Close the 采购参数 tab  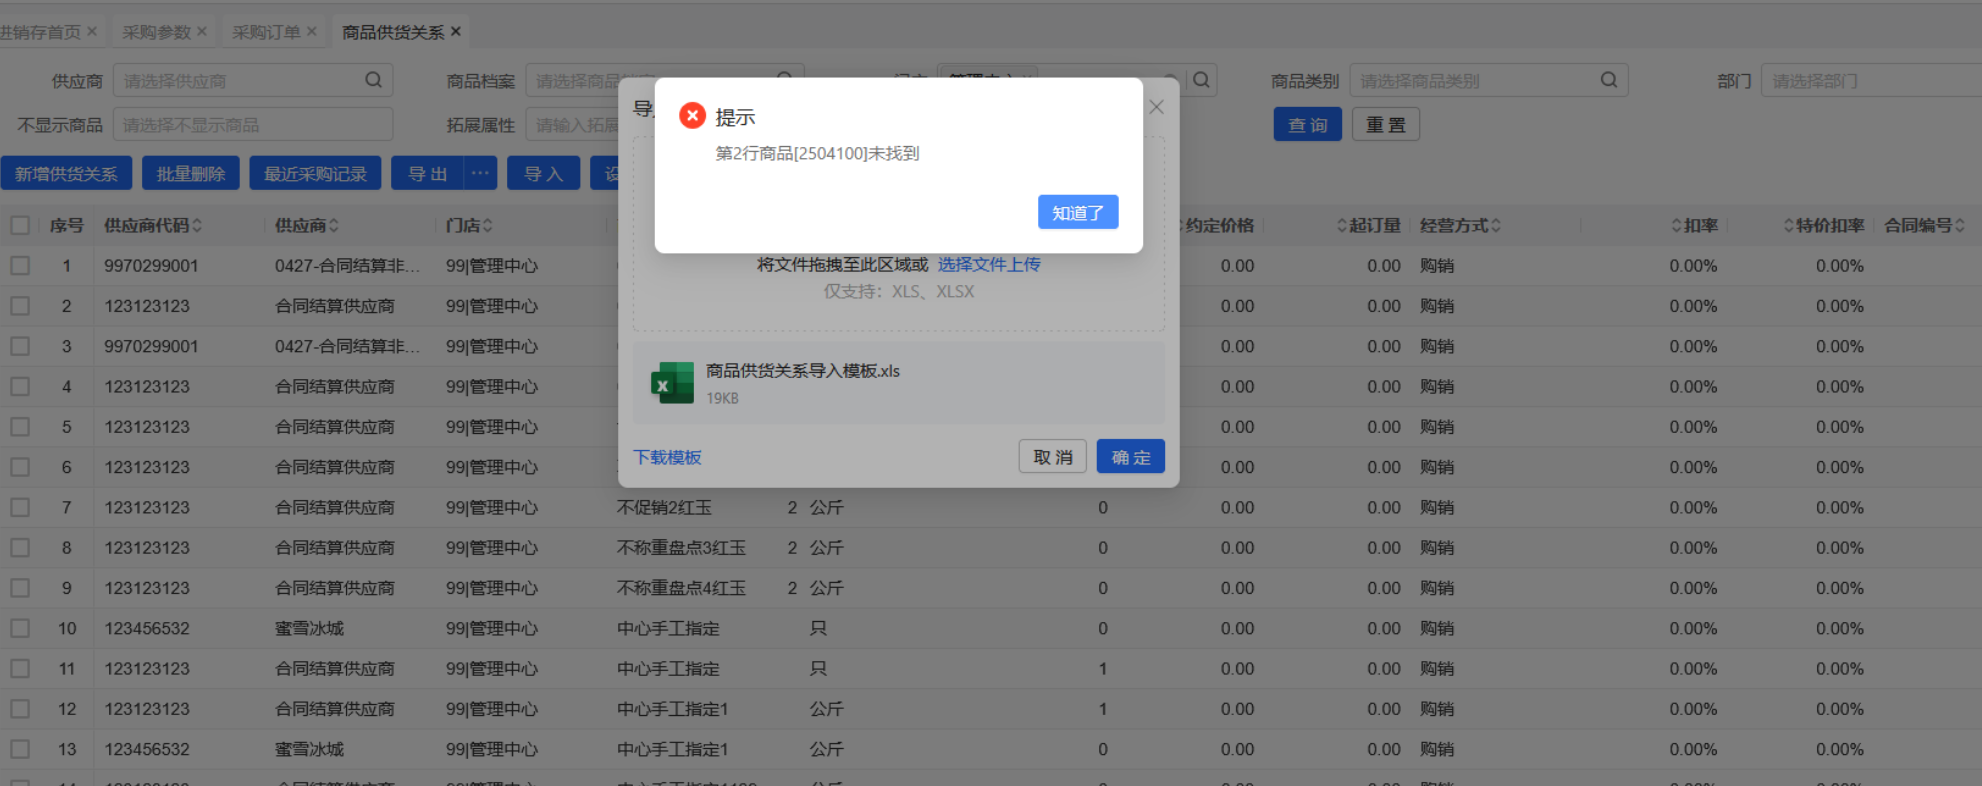click(x=202, y=32)
